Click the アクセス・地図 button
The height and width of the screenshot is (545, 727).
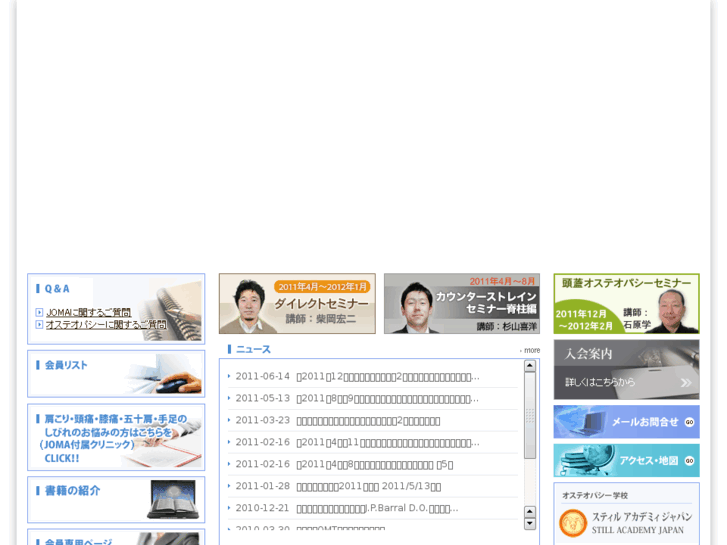[x=626, y=460]
